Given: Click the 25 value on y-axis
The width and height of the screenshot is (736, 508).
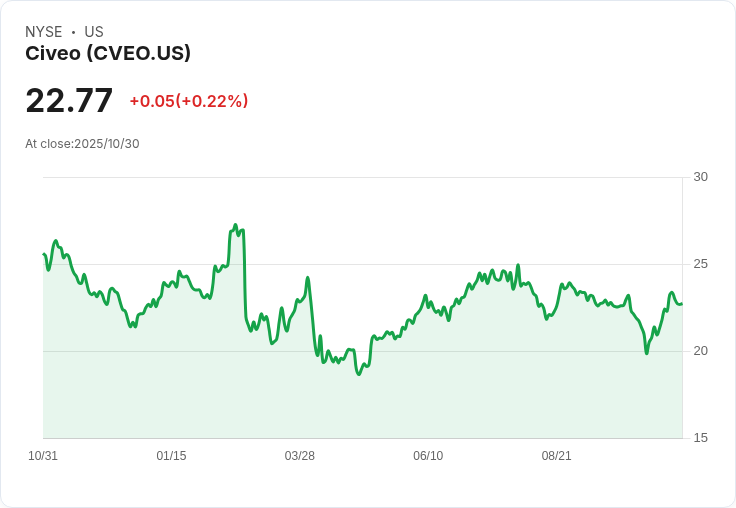Looking at the screenshot, I should [x=700, y=264].
